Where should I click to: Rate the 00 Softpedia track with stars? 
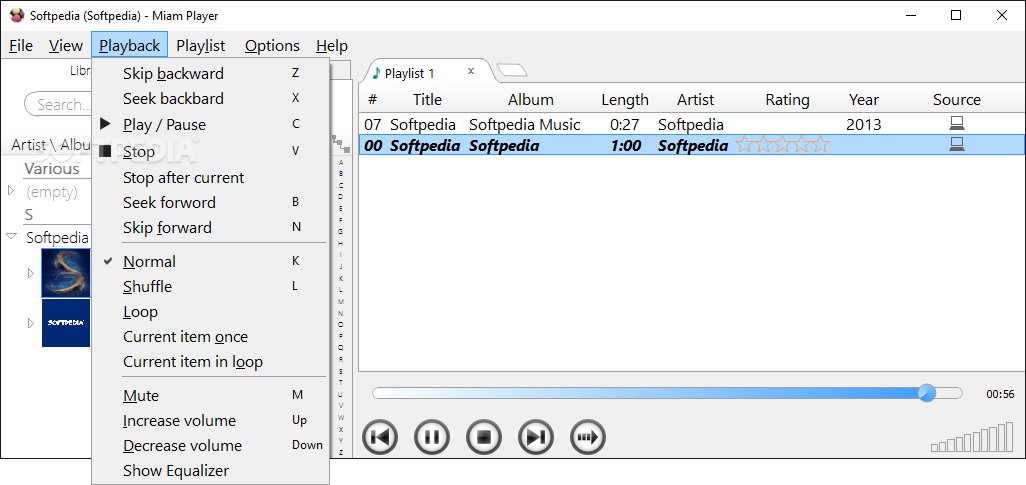click(782, 145)
